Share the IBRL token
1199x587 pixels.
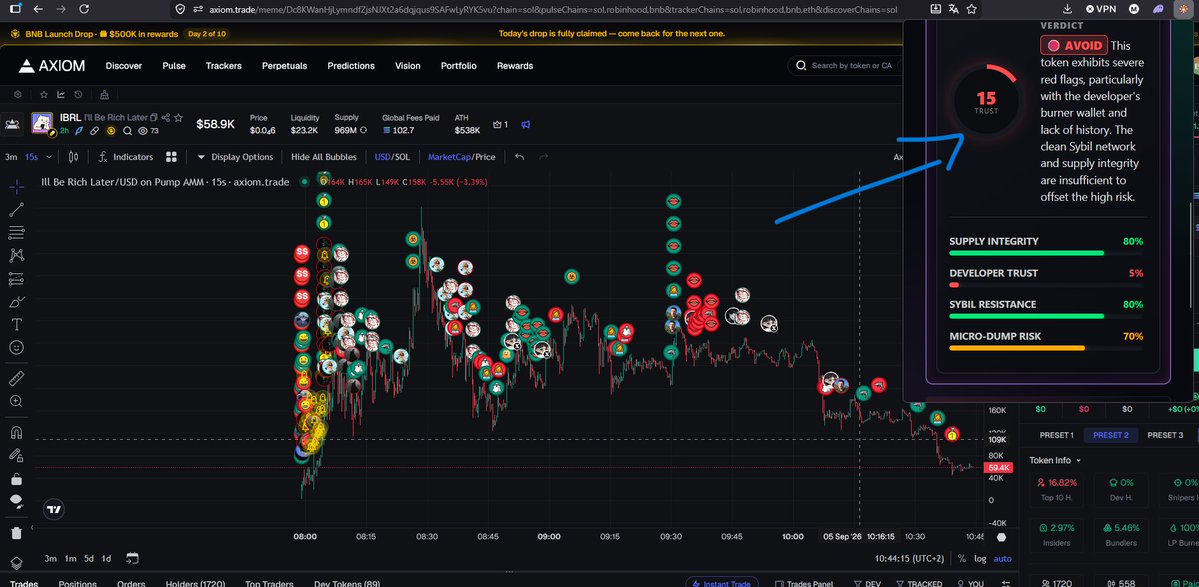[166, 118]
